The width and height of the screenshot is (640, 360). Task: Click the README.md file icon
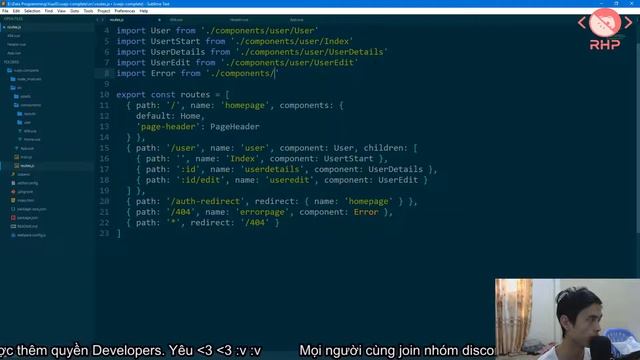pyautogui.click(x=13, y=226)
